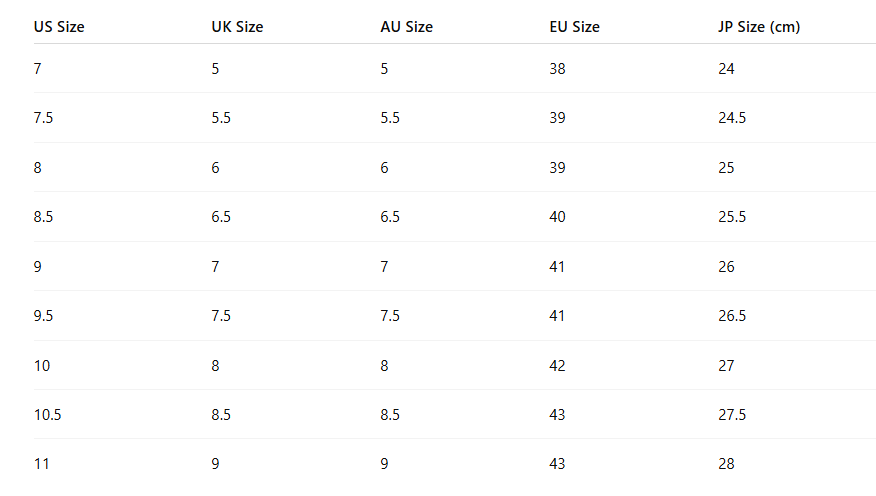876x496 pixels.
Task: Click the UK Size column header
Action: pyautogui.click(x=237, y=27)
